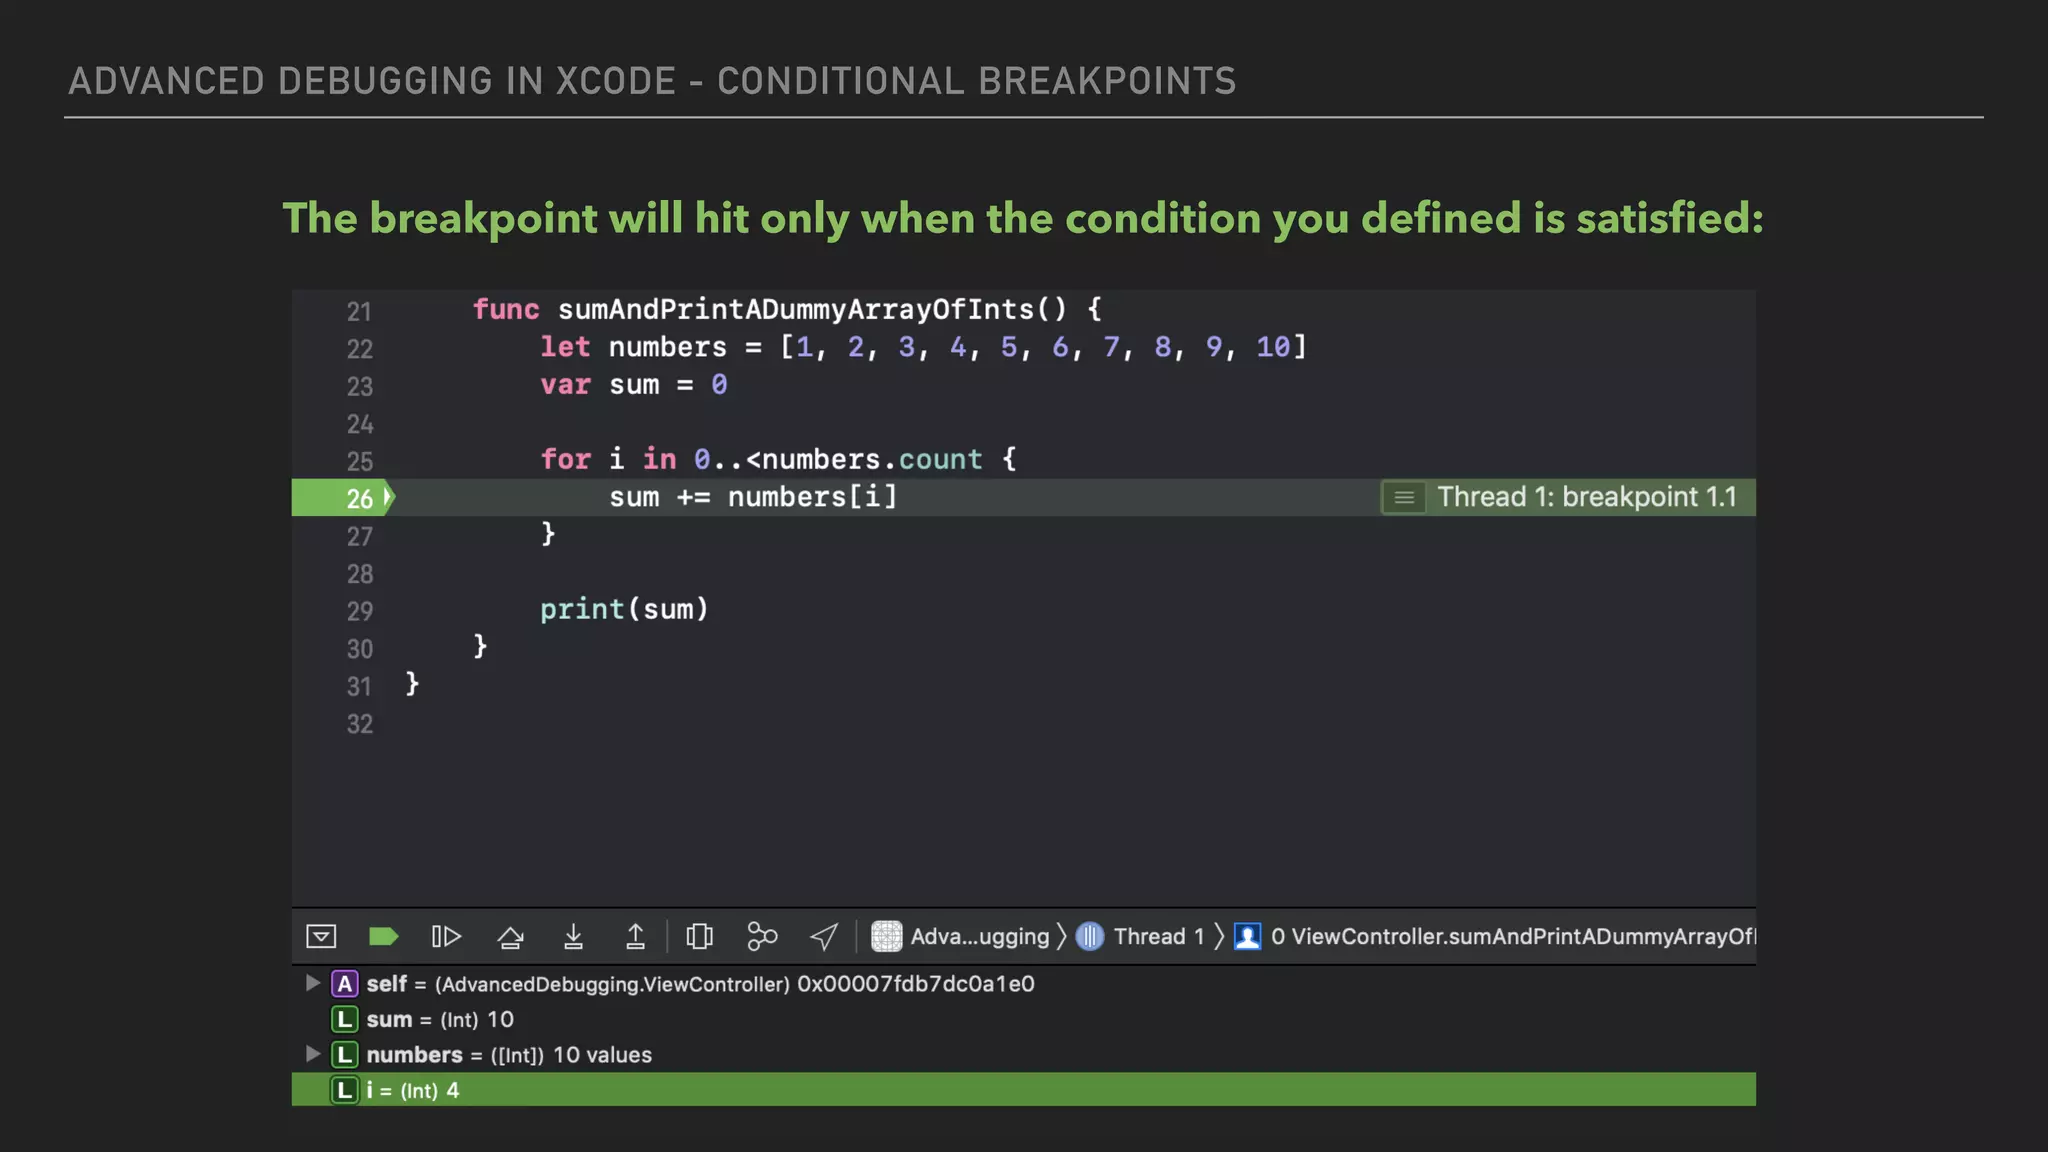This screenshot has width=2048, height=1152.
Task: Click the stack frame person icon
Action: point(1247,936)
